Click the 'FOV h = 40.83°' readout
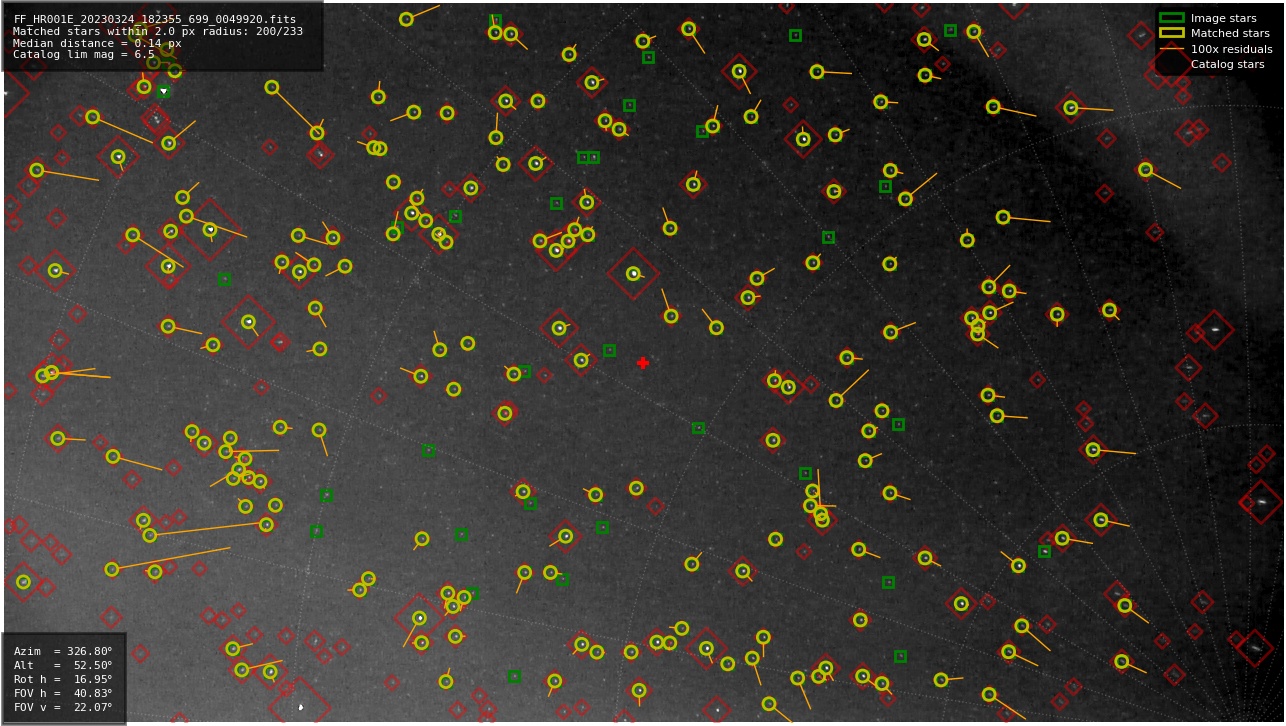This screenshot has width=1286, height=726. pos(63,693)
